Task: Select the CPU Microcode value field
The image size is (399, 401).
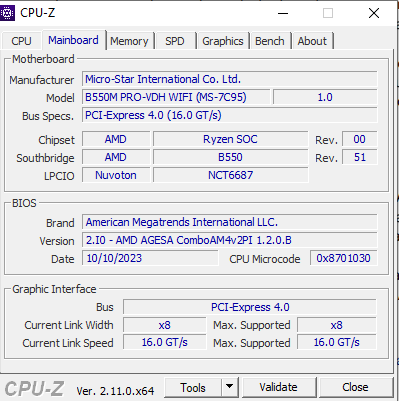Action: pos(344,258)
